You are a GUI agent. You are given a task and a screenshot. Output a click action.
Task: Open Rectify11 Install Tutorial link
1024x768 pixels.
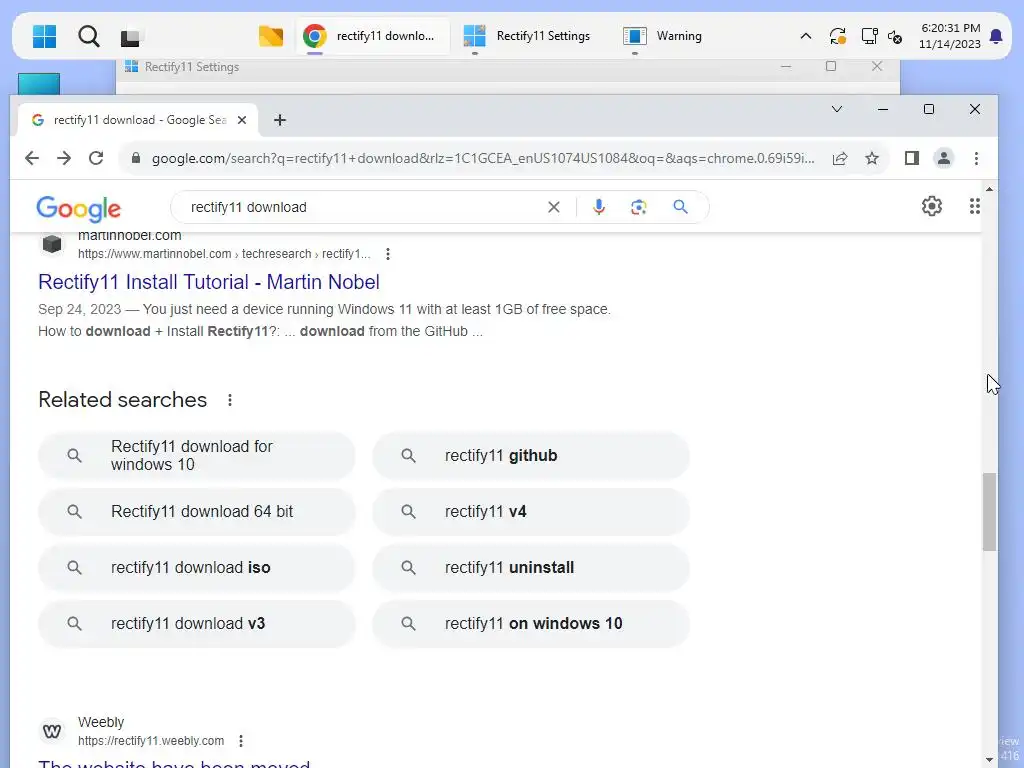209,282
